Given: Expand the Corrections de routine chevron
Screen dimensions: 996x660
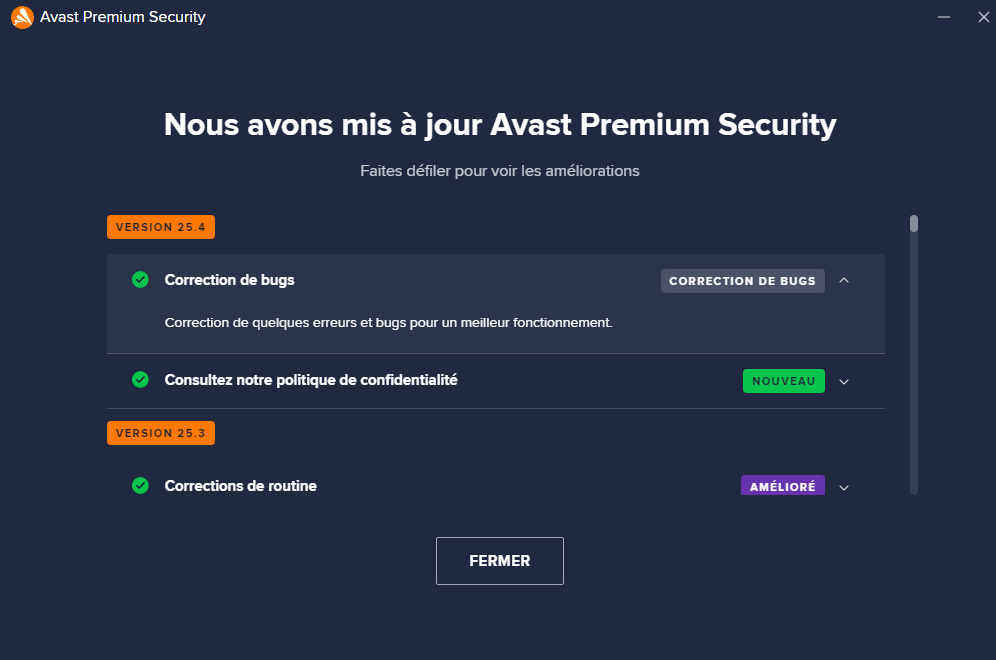Looking at the screenshot, I should coord(844,488).
